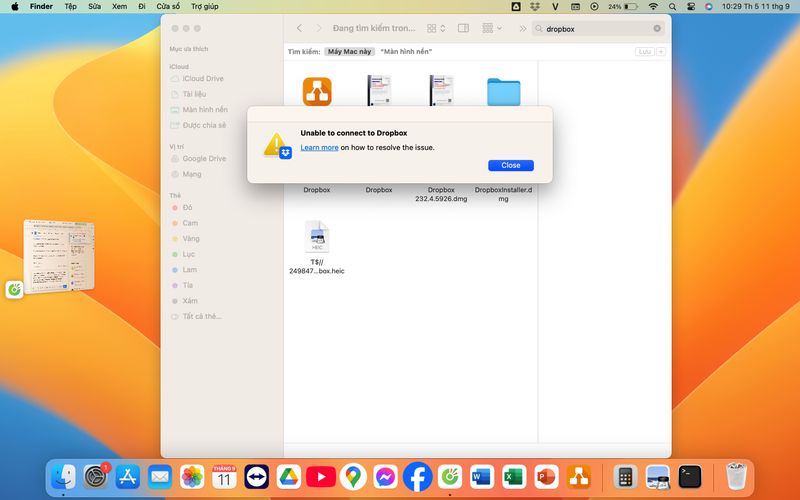
Task: Expand the group-by dropdown in the toolbar
Action: click(x=490, y=29)
